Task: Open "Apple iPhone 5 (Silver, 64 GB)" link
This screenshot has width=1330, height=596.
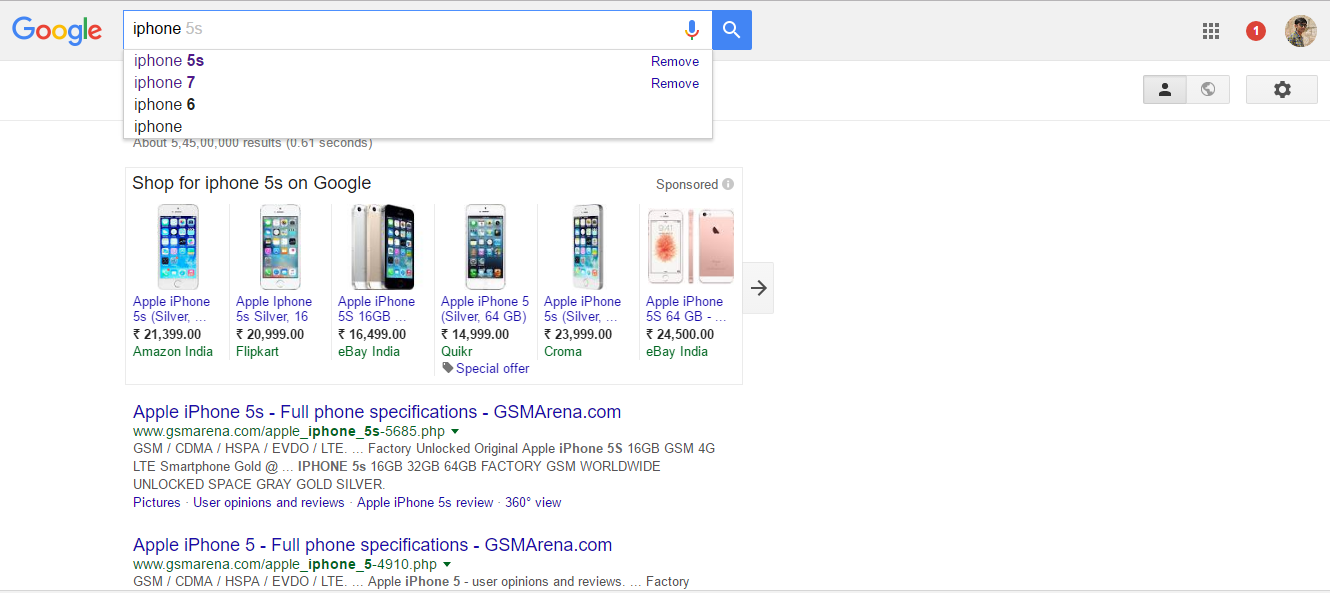Action: click(x=485, y=309)
